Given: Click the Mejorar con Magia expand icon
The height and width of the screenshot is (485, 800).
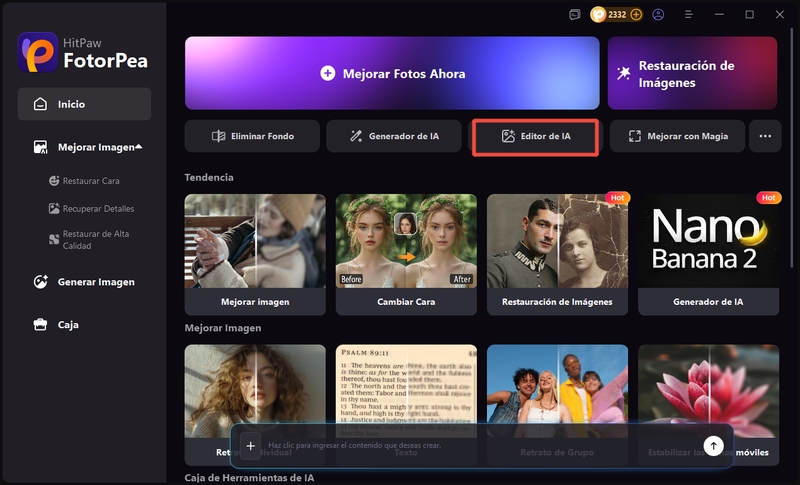Looking at the screenshot, I should click(635, 136).
